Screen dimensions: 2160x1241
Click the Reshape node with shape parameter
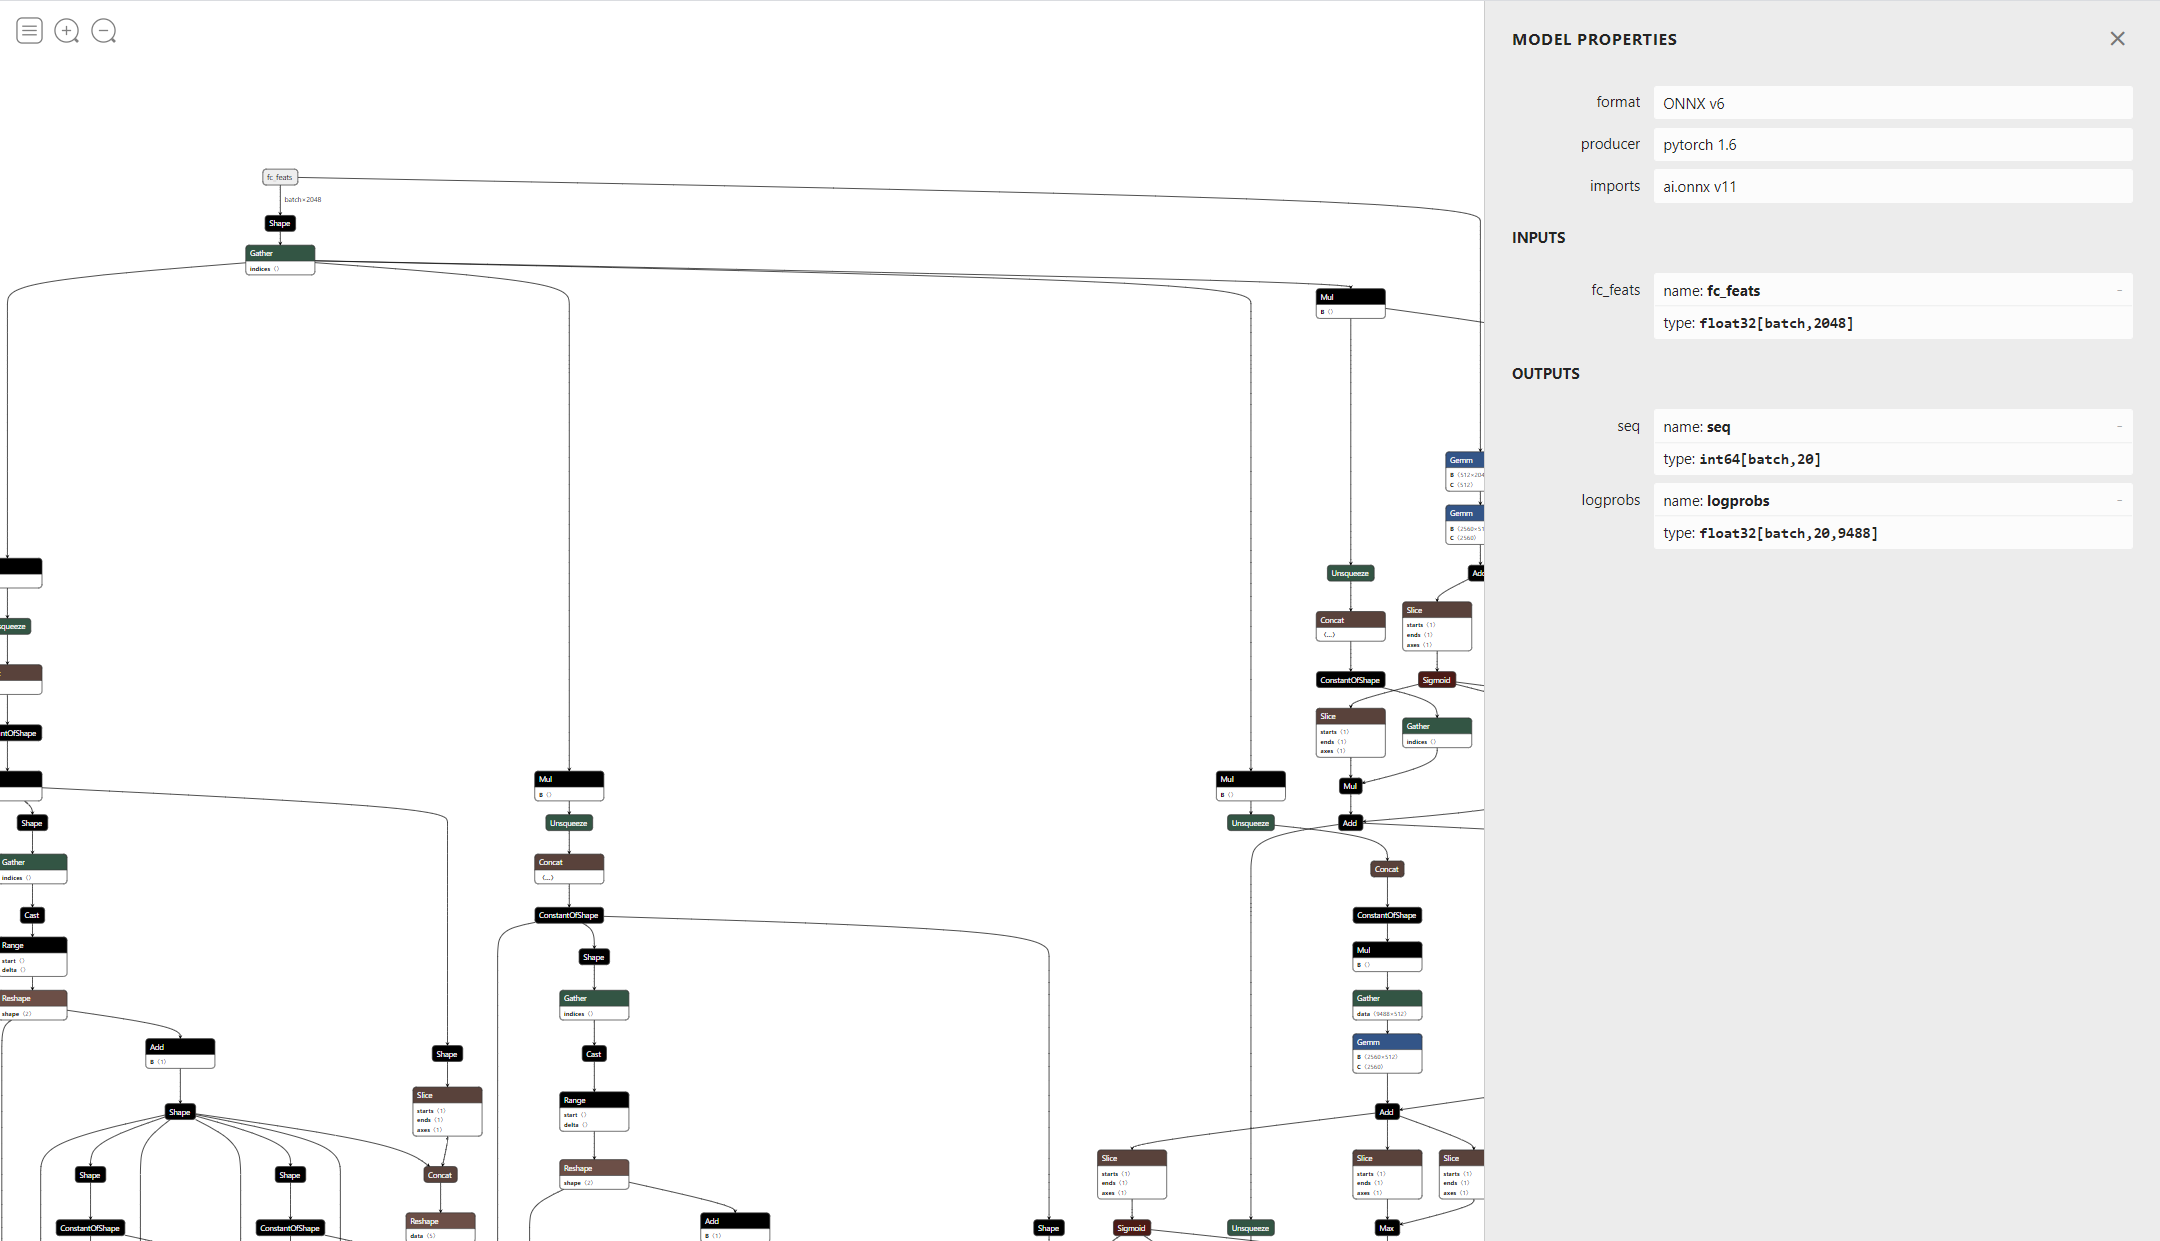click(594, 1168)
